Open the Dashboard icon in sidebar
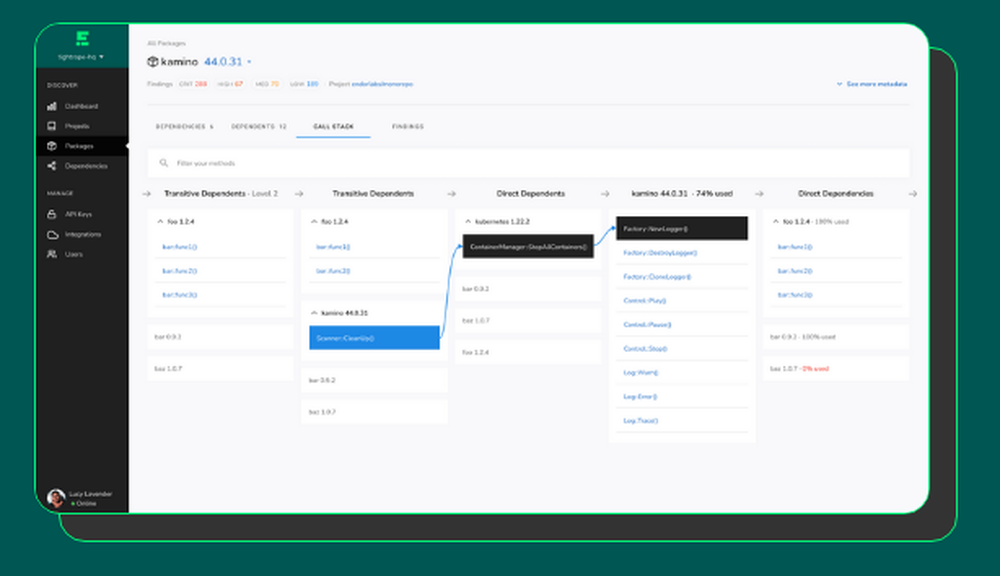Image resolution: width=1000 pixels, height=576 pixels. [52, 106]
